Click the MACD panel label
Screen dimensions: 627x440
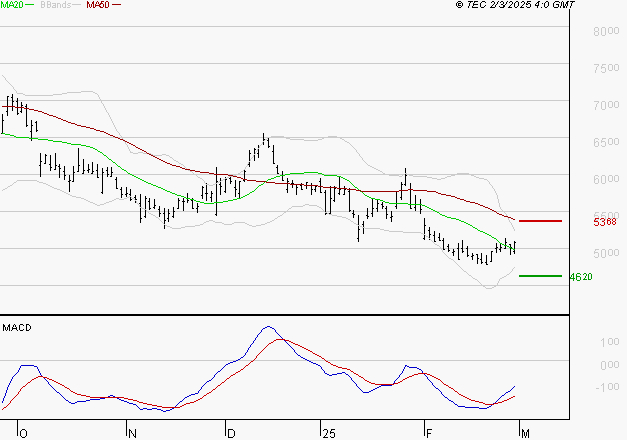[x=17, y=328]
